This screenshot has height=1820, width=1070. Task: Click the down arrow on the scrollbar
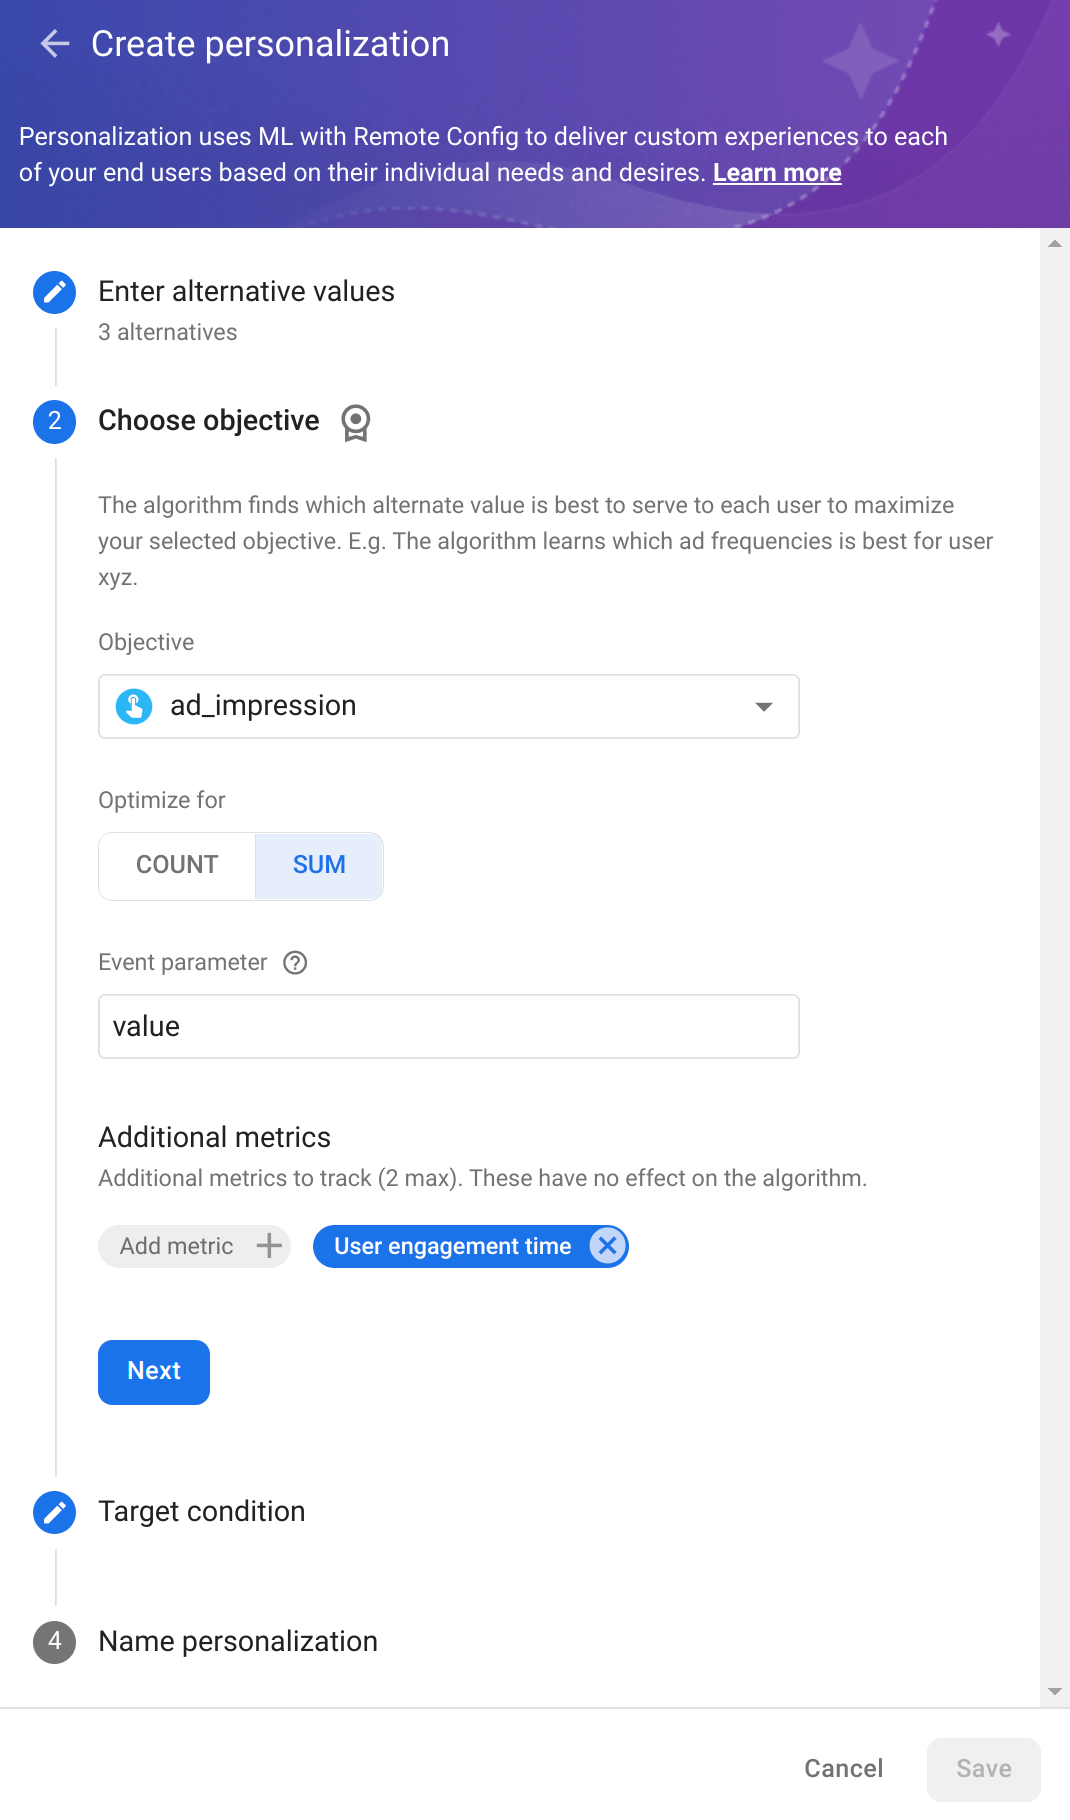coord(1055,1688)
